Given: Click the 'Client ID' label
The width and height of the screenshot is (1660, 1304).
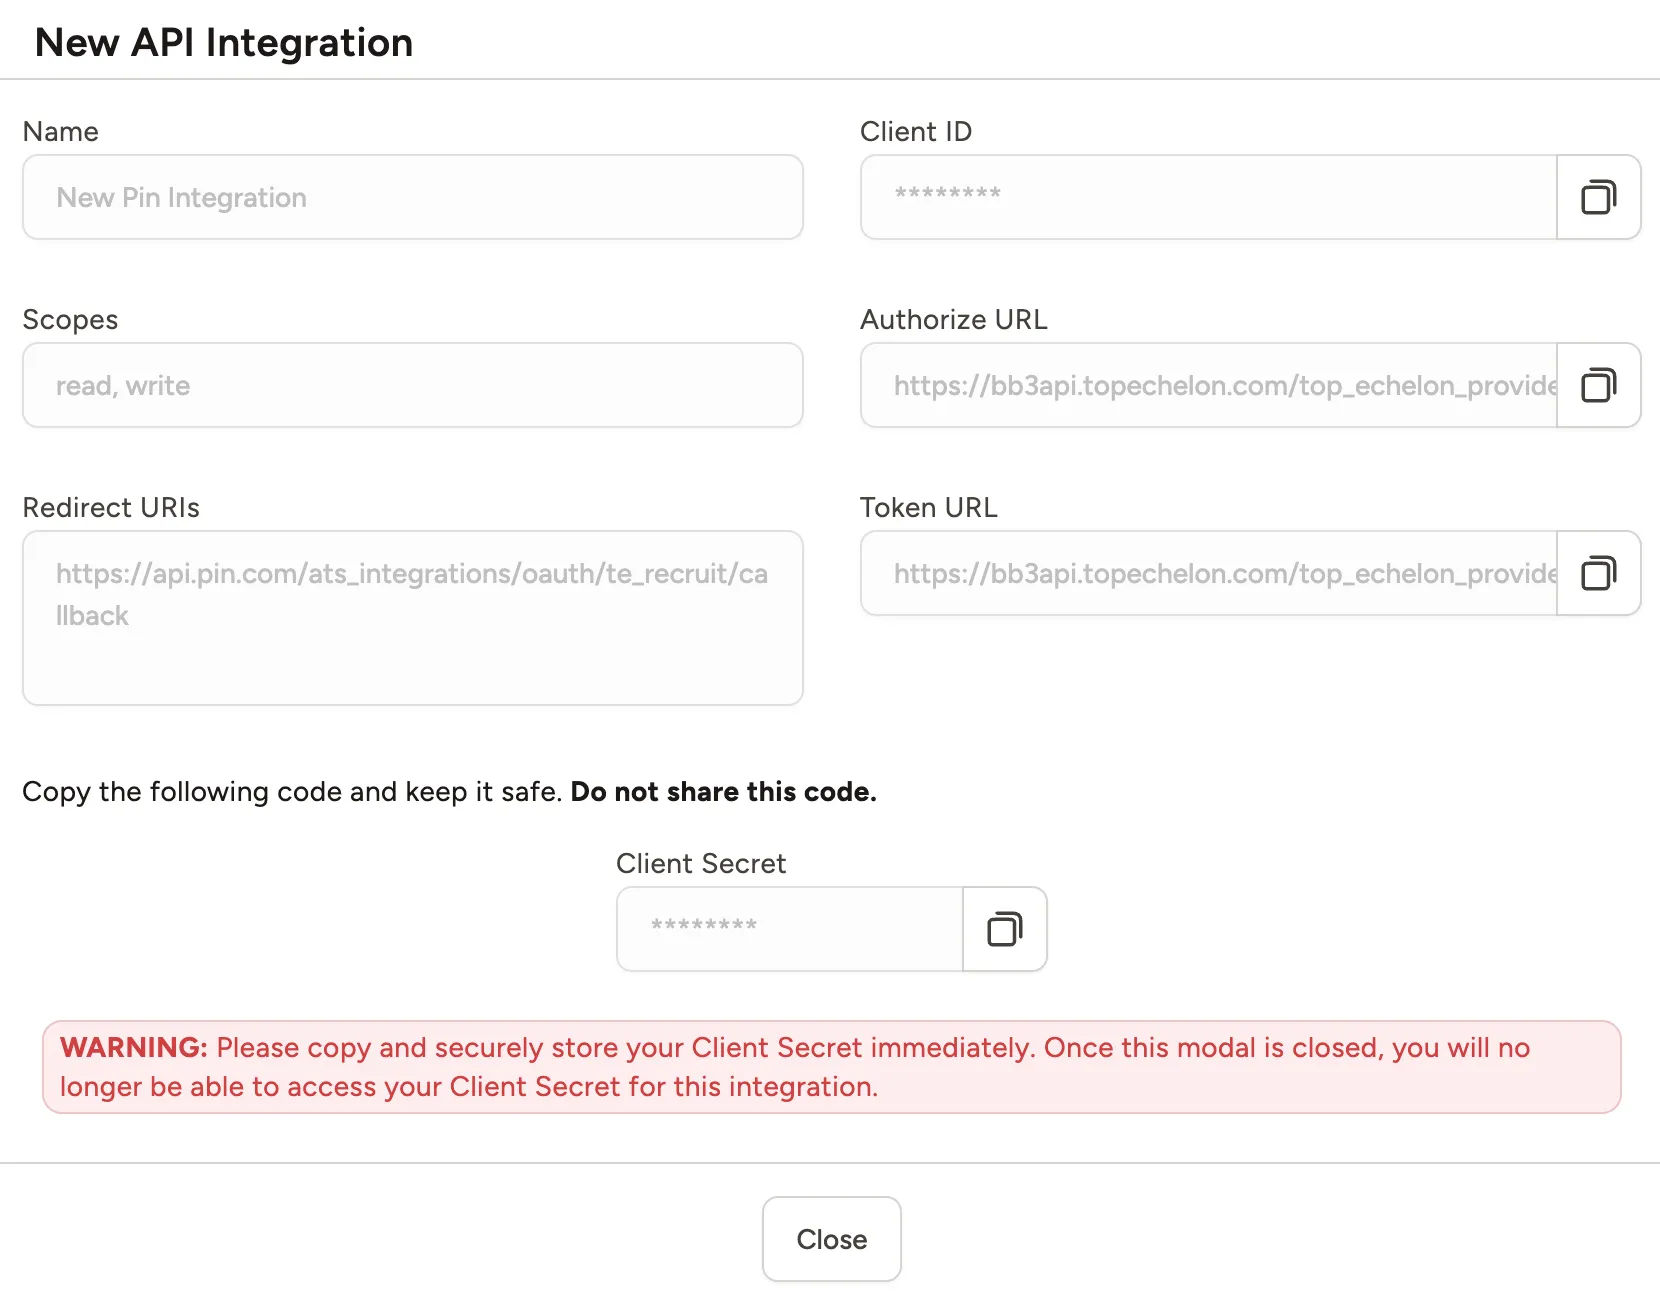Looking at the screenshot, I should [916, 132].
